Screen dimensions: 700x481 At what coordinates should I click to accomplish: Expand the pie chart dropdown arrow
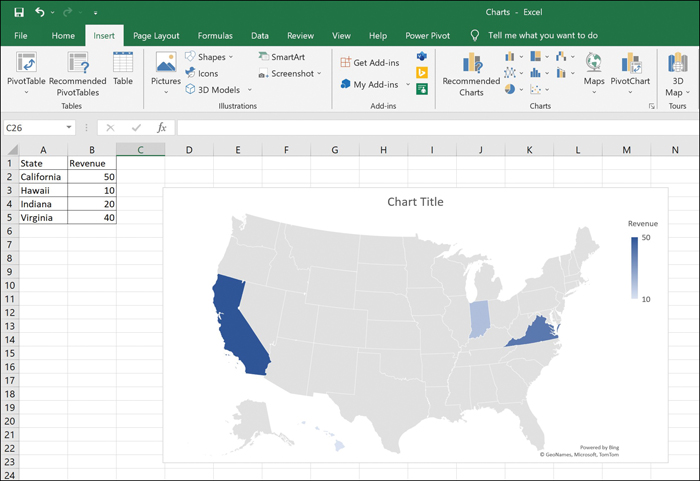click(x=521, y=89)
